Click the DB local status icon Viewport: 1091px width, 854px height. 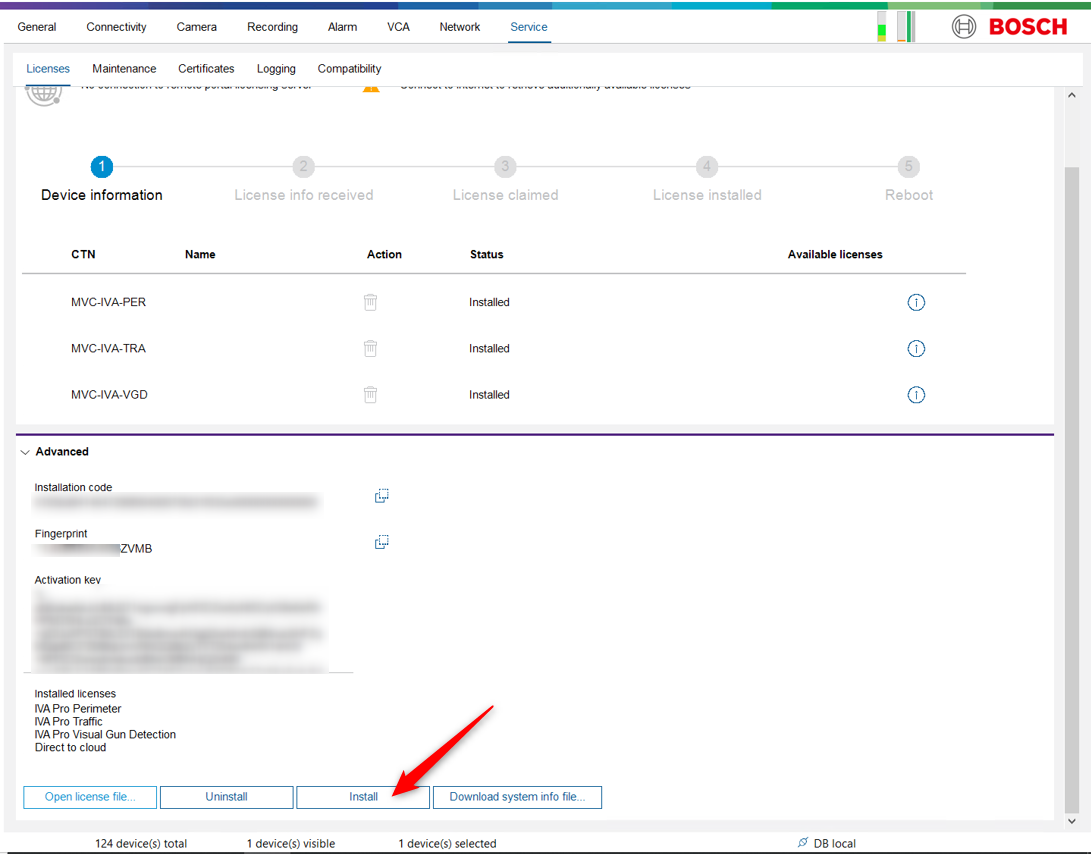coord(802,843)
